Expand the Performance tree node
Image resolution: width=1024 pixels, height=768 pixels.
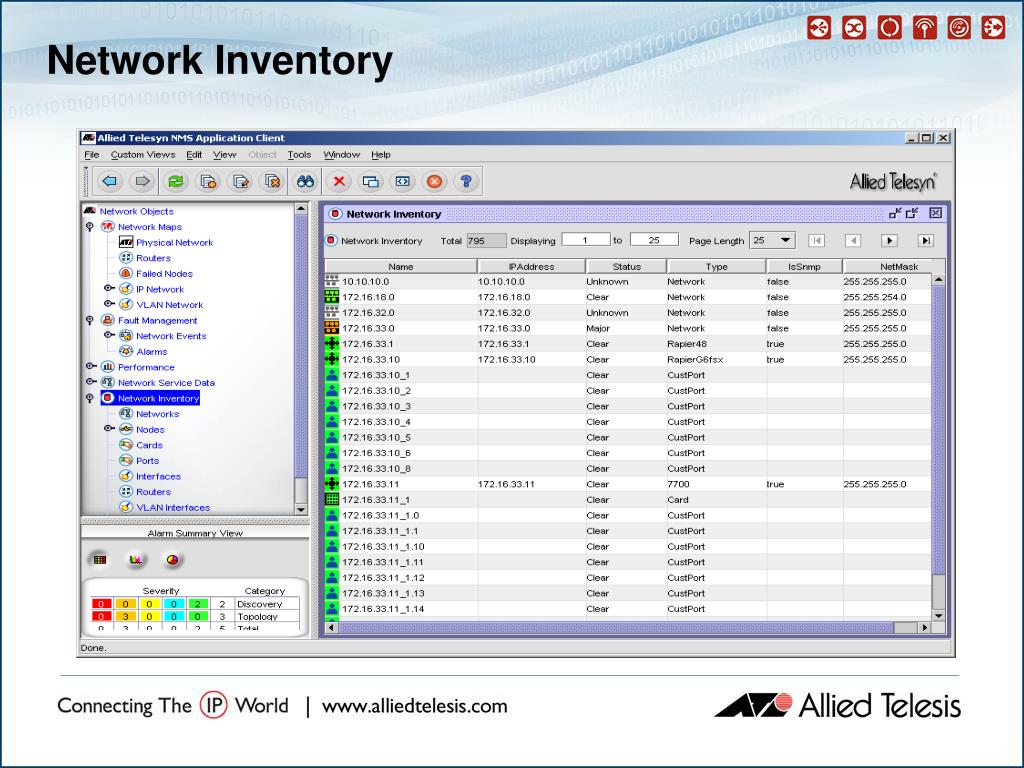(x=91, y=366)
